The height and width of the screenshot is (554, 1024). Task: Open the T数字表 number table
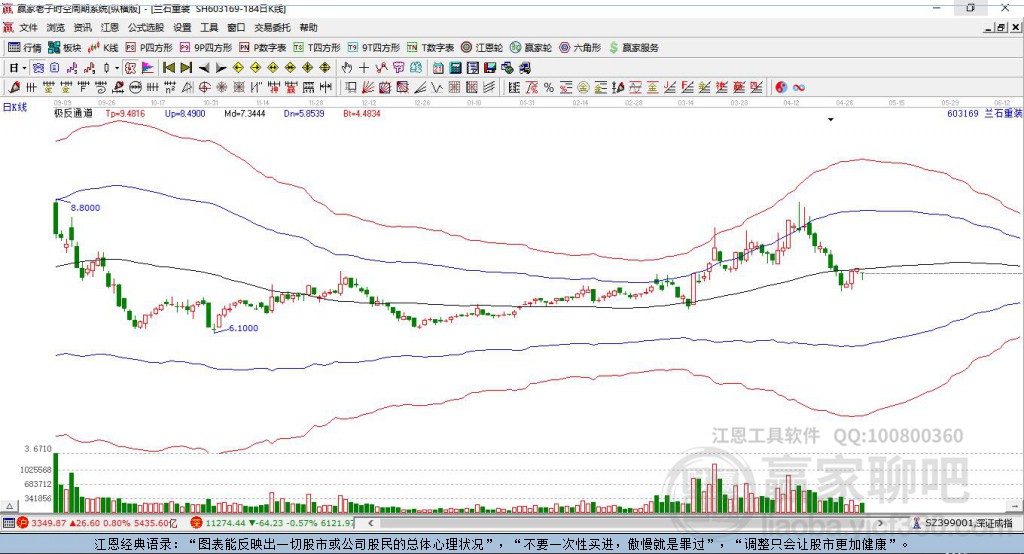(430, 48)
